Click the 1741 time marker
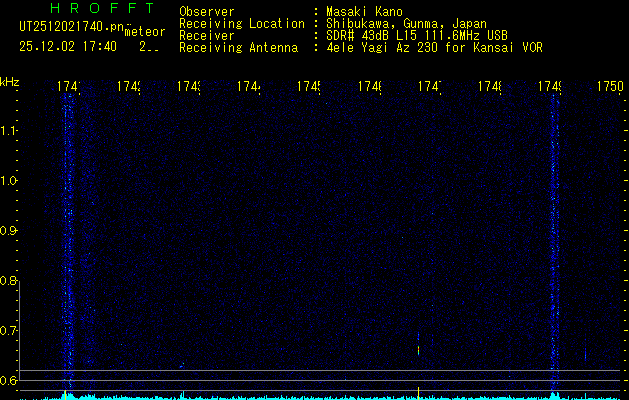 click(x=68, y=88)
